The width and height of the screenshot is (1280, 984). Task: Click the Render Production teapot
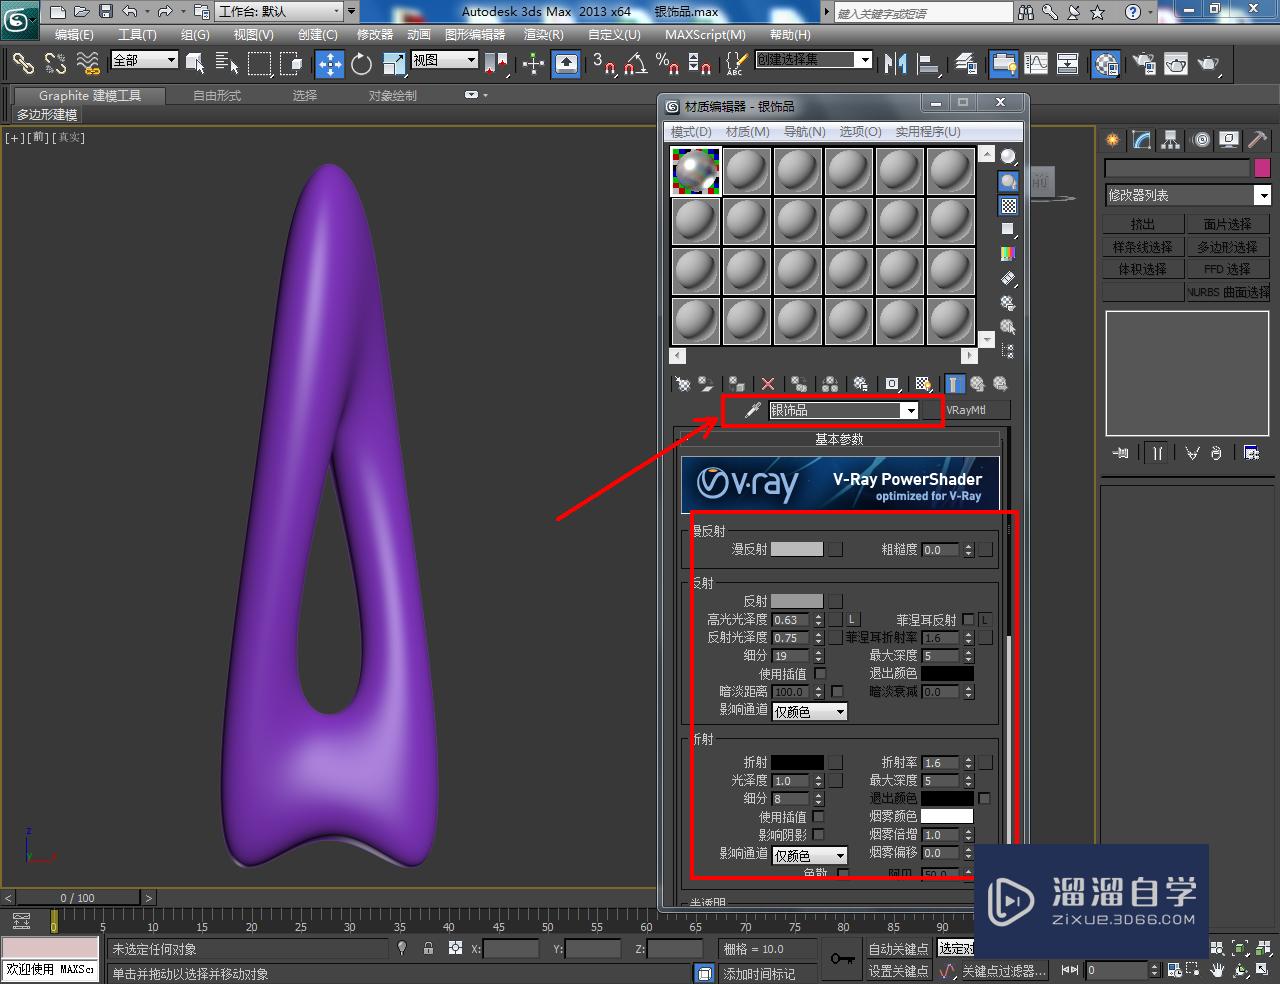[x=1209, y=64]
